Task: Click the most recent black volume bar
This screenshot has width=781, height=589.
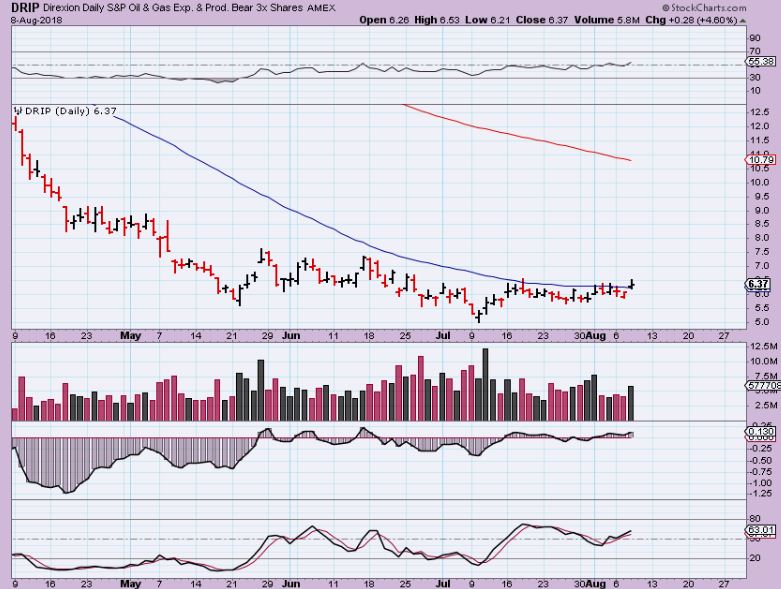Action: pos(631,404)
